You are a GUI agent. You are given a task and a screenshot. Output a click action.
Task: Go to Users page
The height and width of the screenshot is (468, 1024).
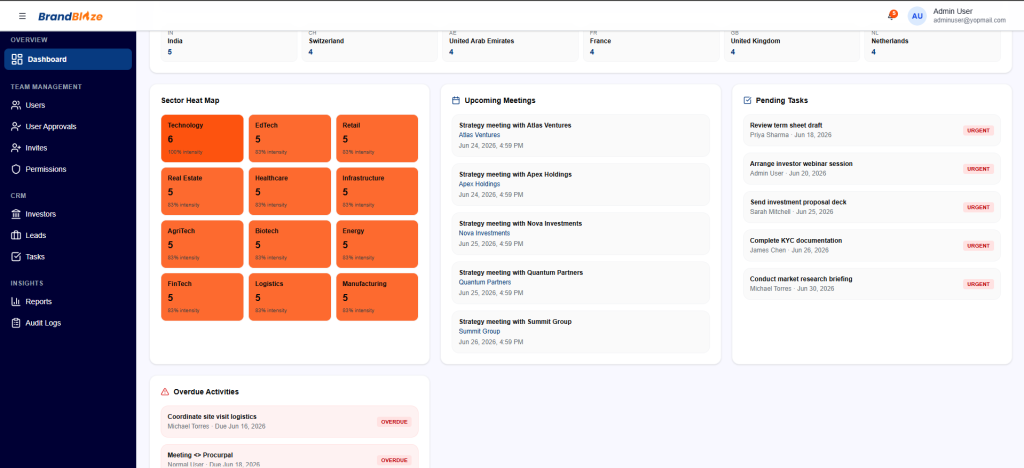[68, 105]
